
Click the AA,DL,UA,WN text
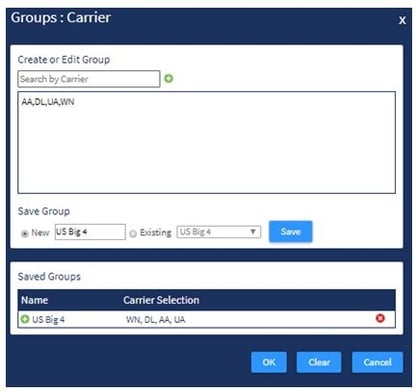(48, 102)
